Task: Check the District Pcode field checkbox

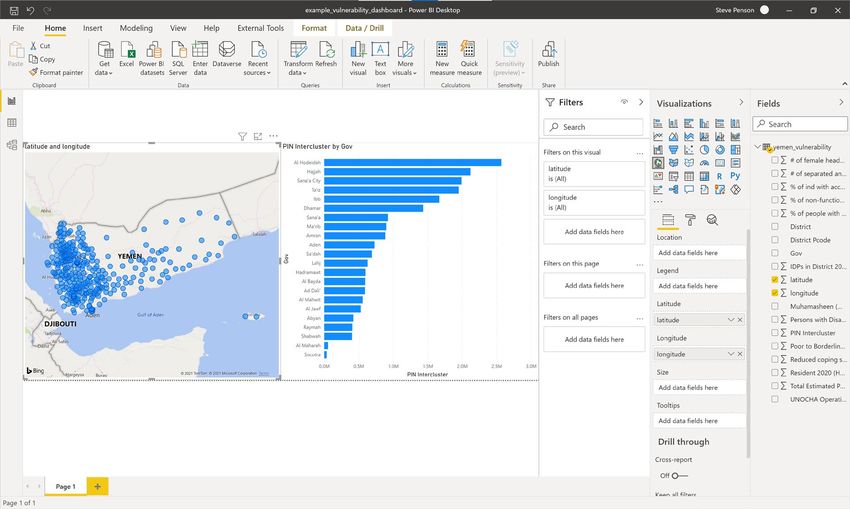Action: pos(775,240)
